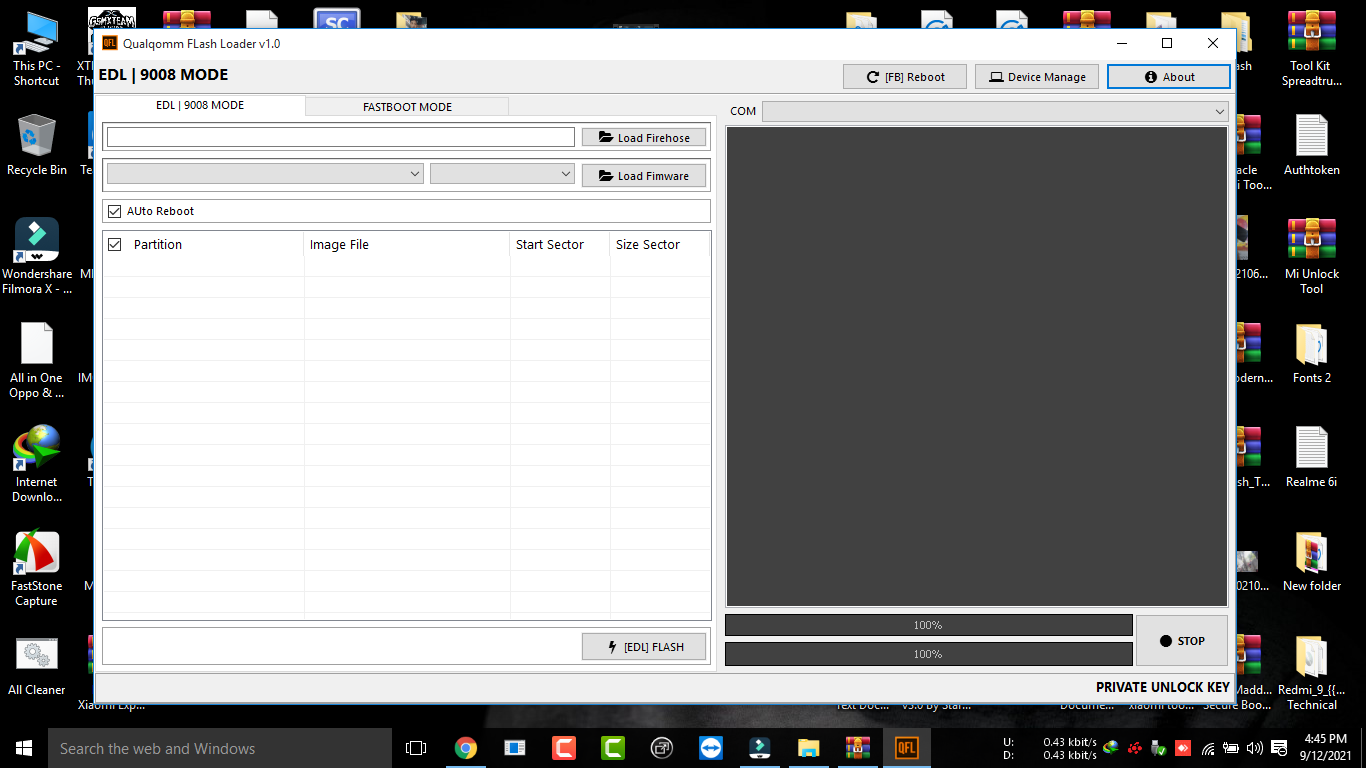This screenshot has width=1366, height=768.
Task: Select the Realme 6i file icon
Action: coord(1311,457)
